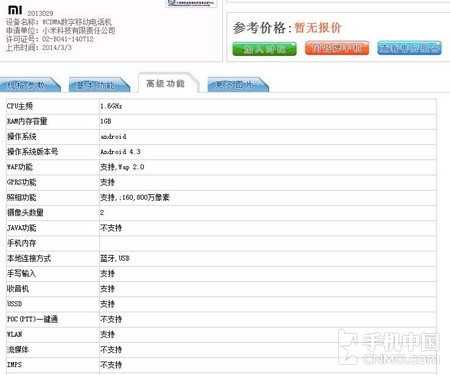Click the 暂无报价 price text
Image resolution: width=450 pixels, height=375 pixels.
click(x=318, y=27)
